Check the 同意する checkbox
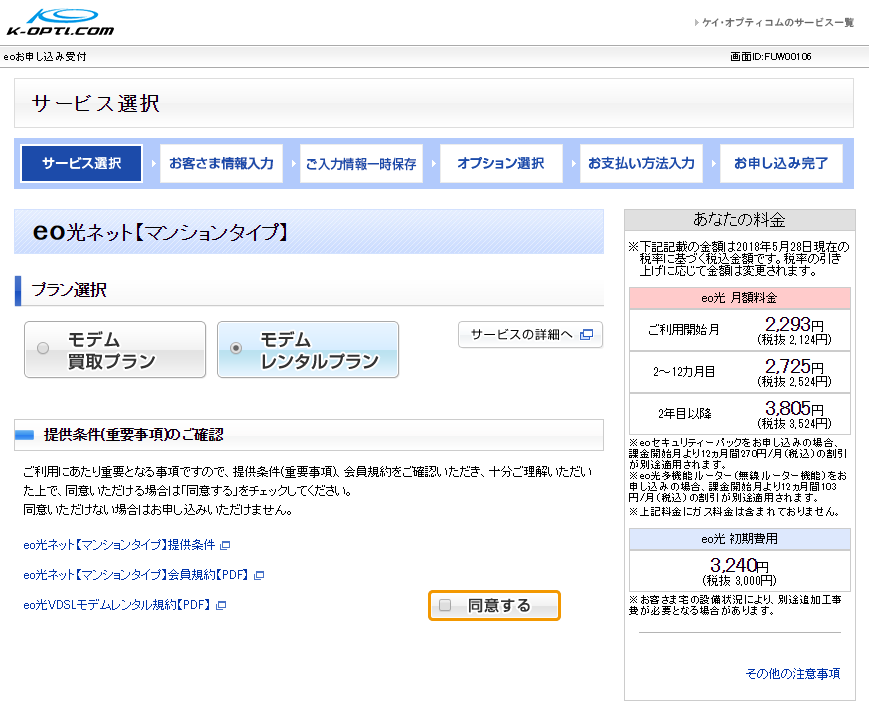 [x=445, y=605]
